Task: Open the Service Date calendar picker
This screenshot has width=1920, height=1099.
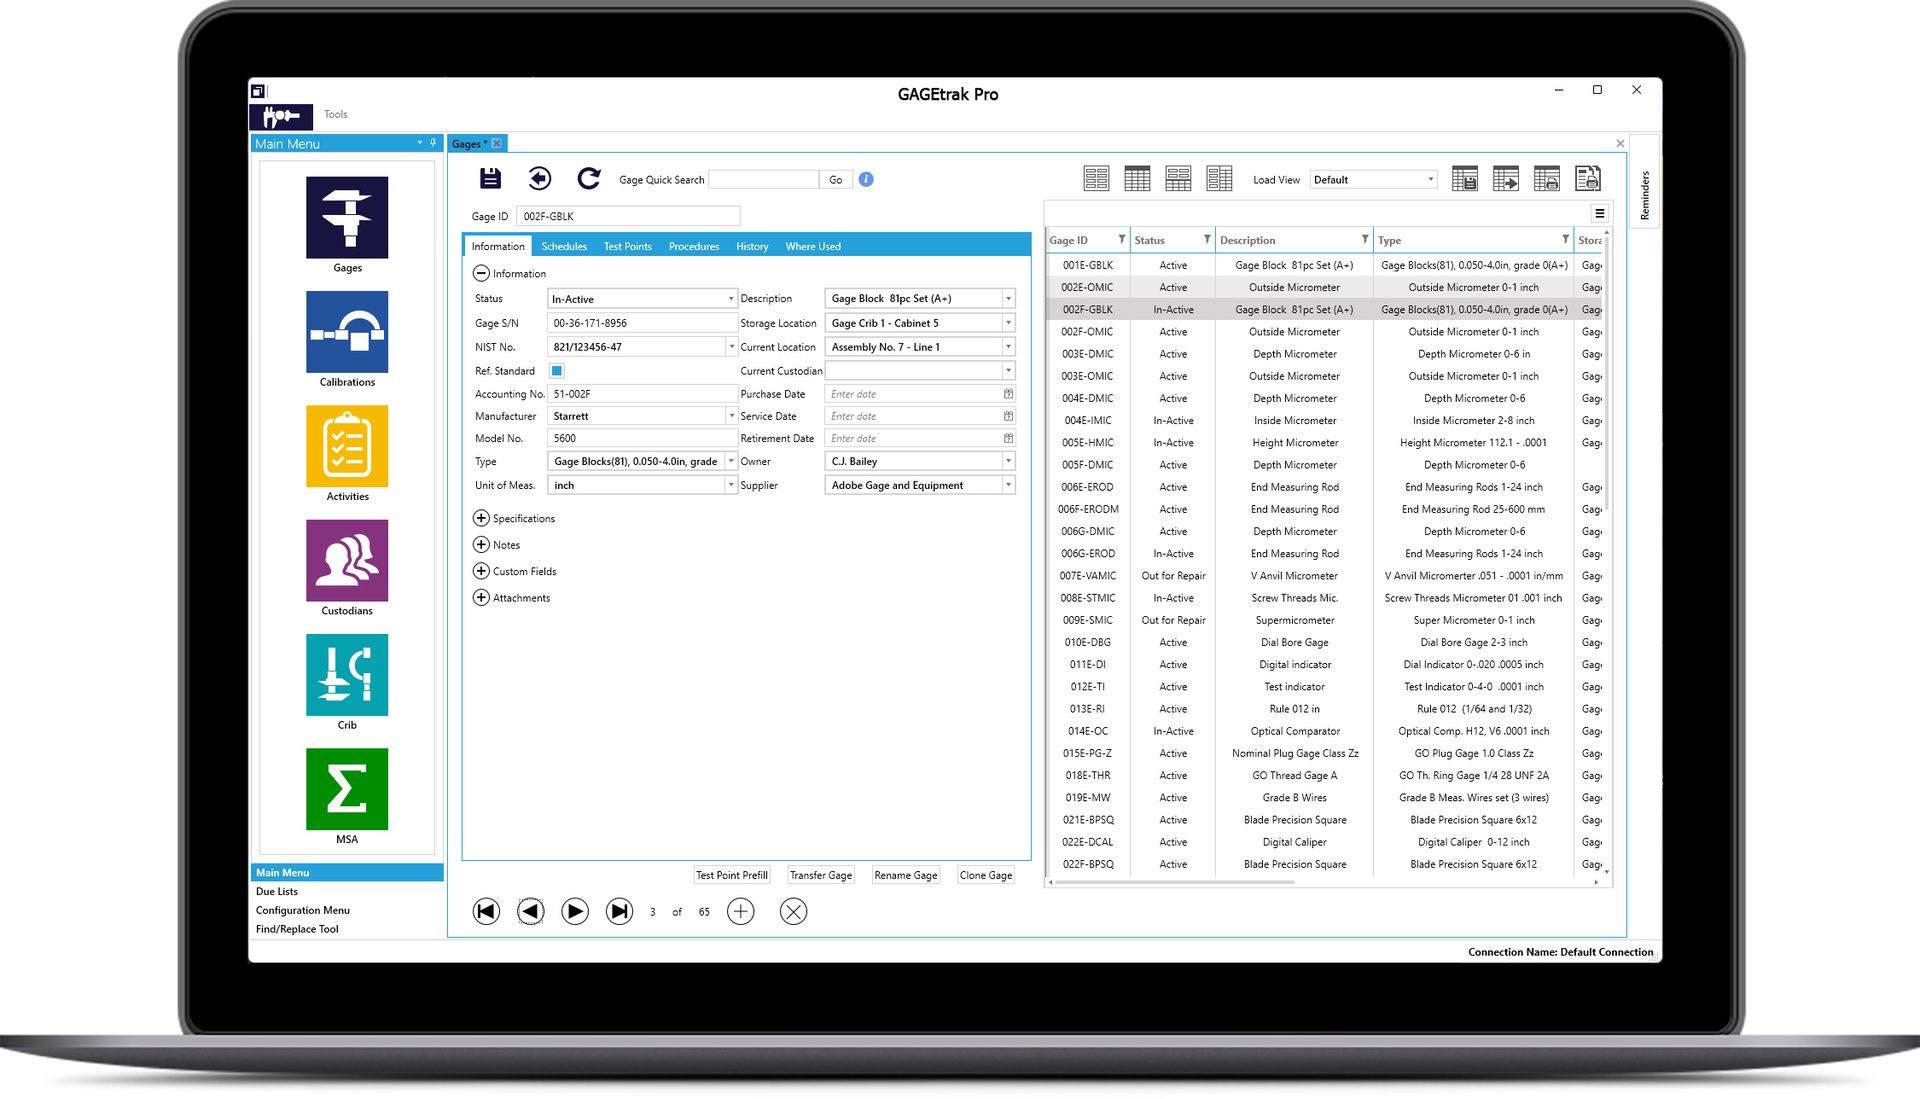Action: pos(1008,416)
